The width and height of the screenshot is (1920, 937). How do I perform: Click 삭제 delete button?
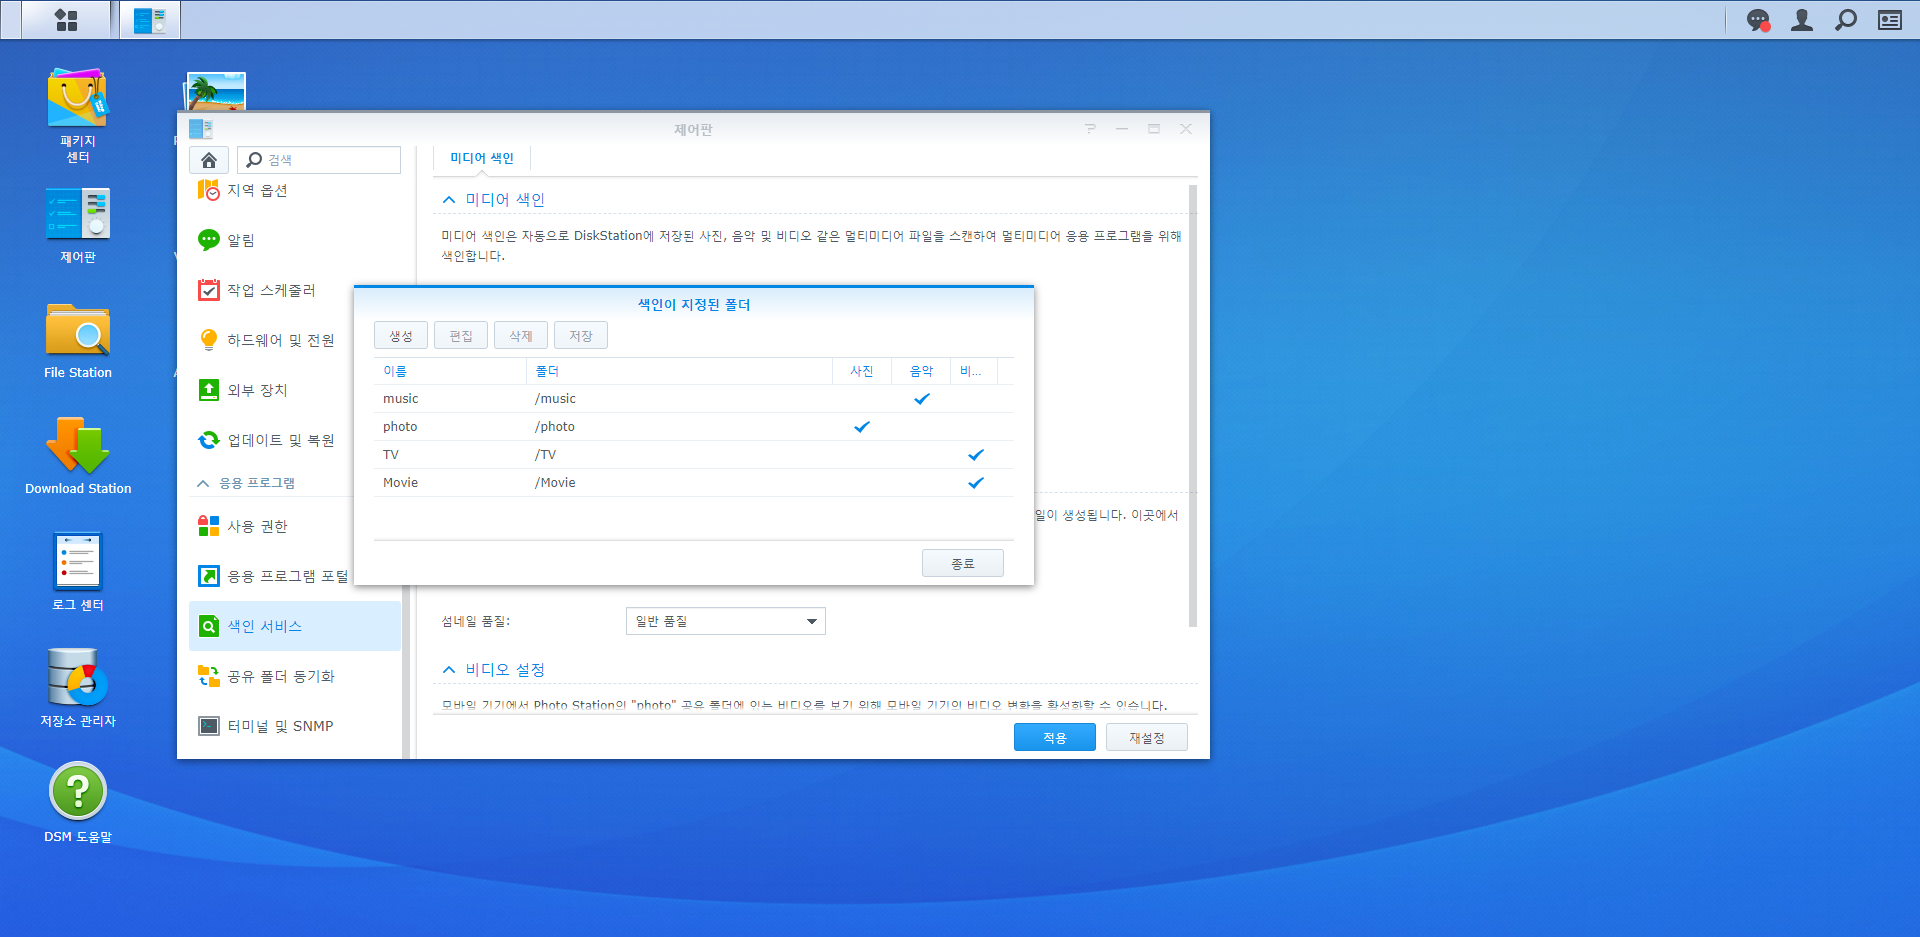[x=521, y=336]
